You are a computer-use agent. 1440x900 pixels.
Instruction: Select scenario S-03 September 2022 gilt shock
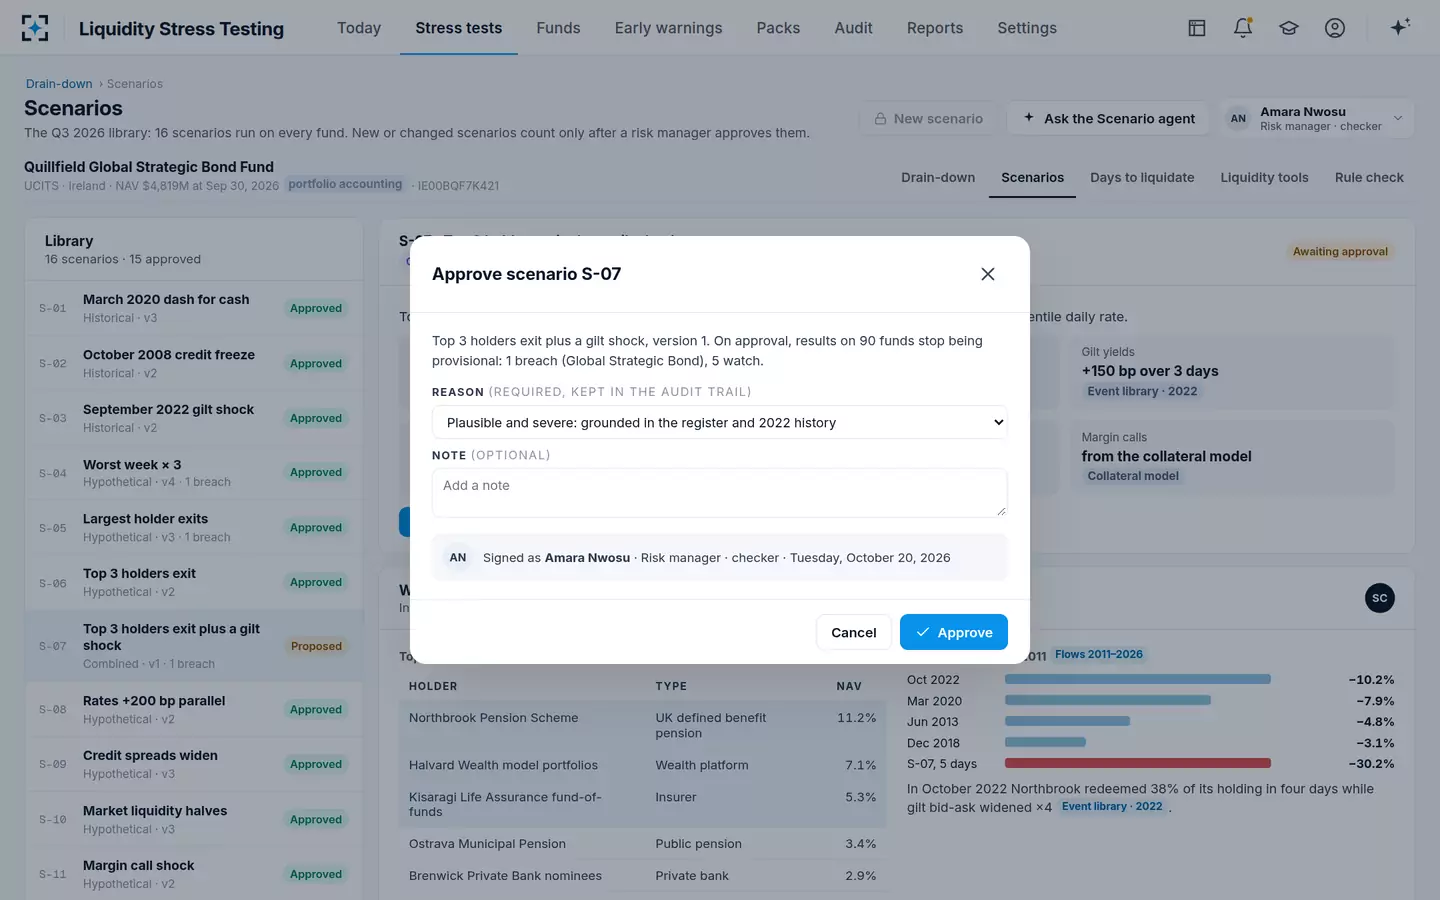pos(194,418)
